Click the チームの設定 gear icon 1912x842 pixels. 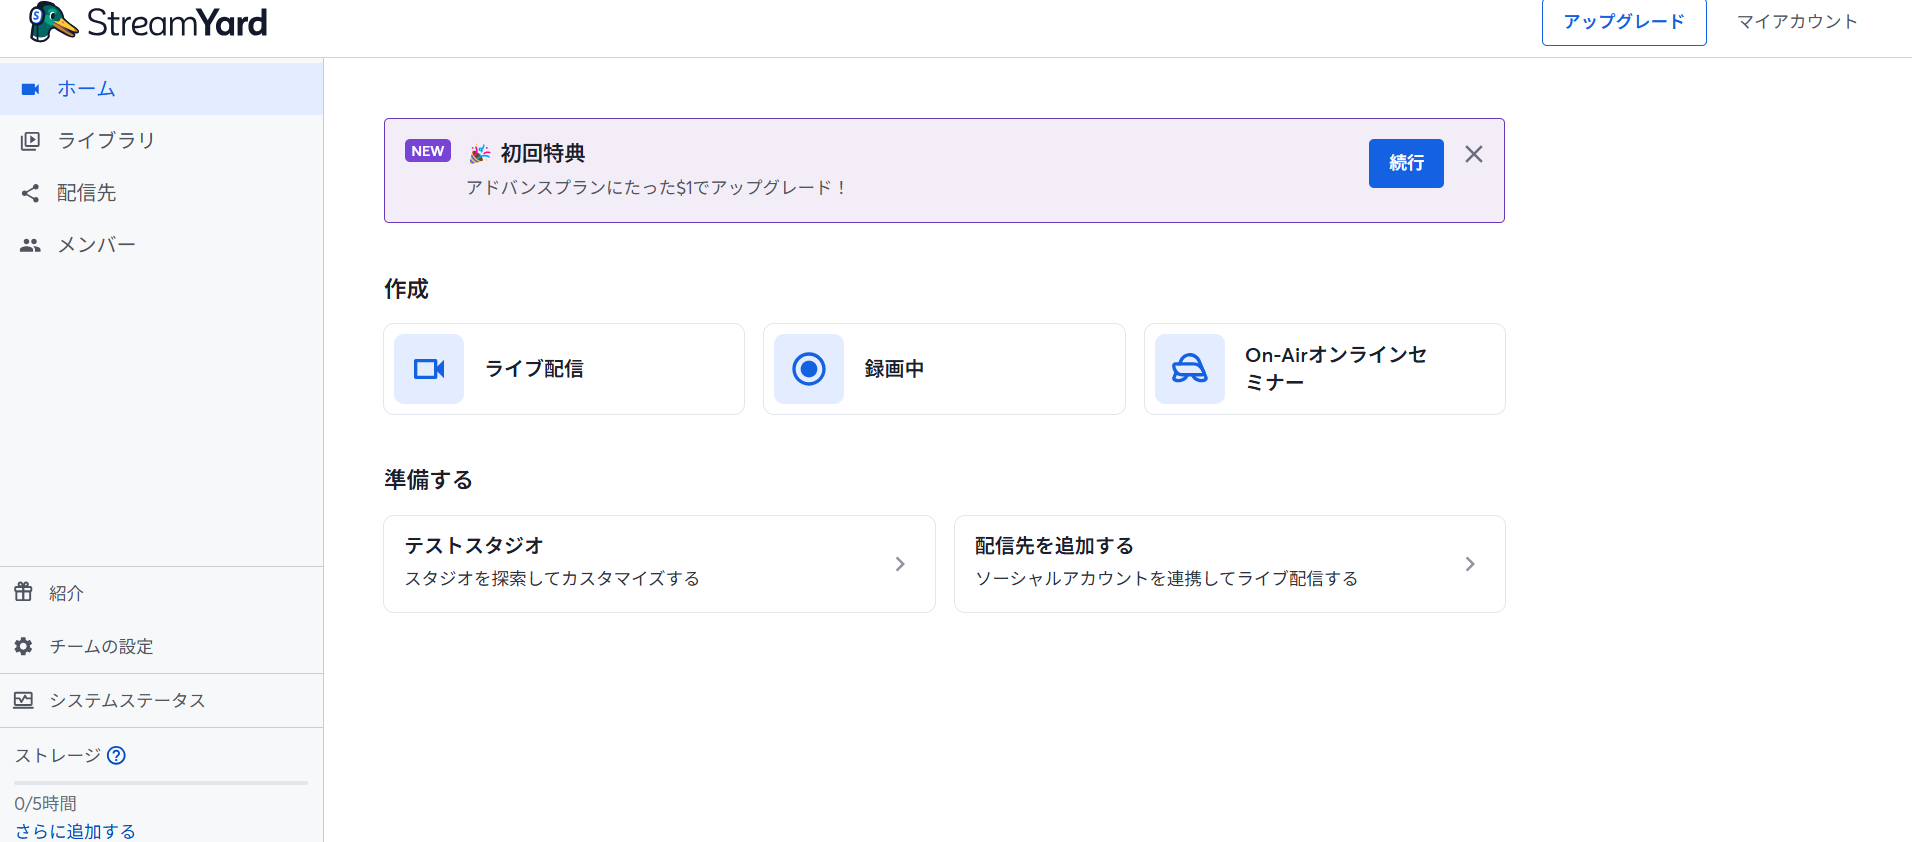point(24,646)
